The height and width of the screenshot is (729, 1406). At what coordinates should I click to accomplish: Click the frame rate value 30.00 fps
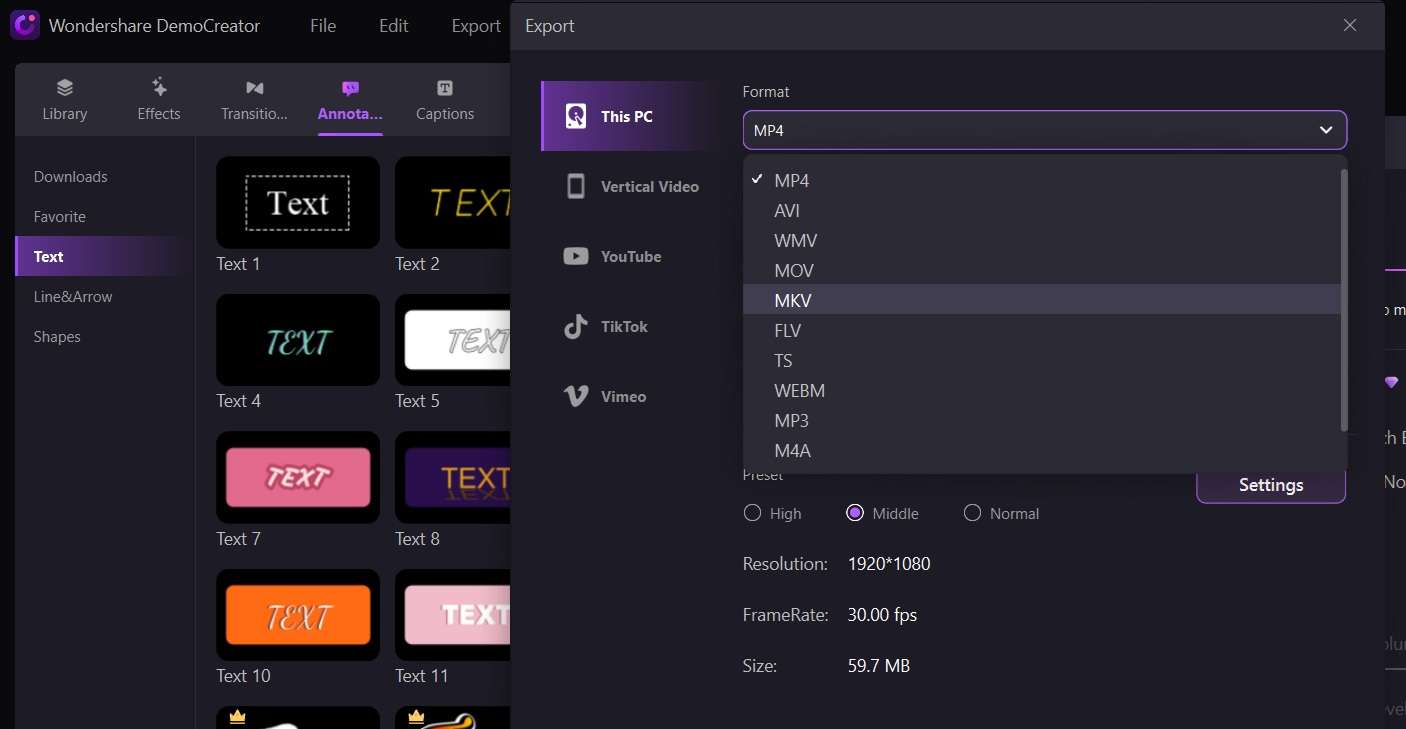pyautogui.click(x=882, y=615)
